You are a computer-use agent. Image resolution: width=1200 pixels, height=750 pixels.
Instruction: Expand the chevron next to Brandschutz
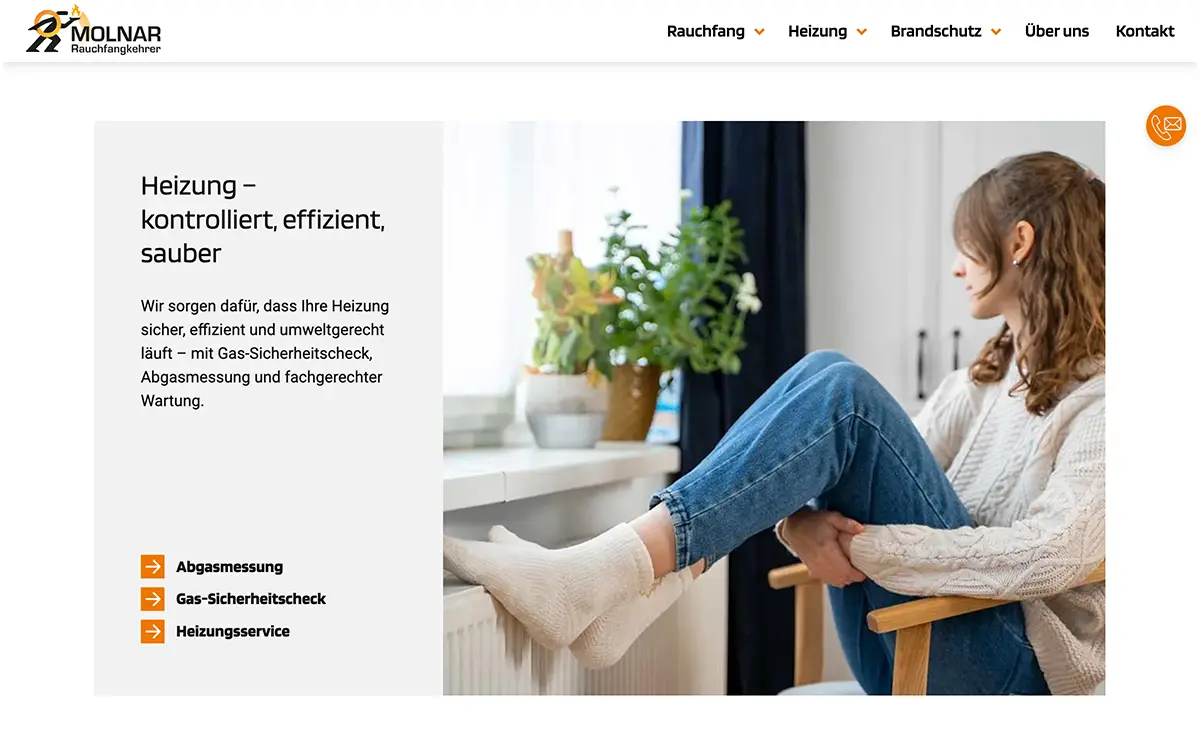click(x=996, y=32)
